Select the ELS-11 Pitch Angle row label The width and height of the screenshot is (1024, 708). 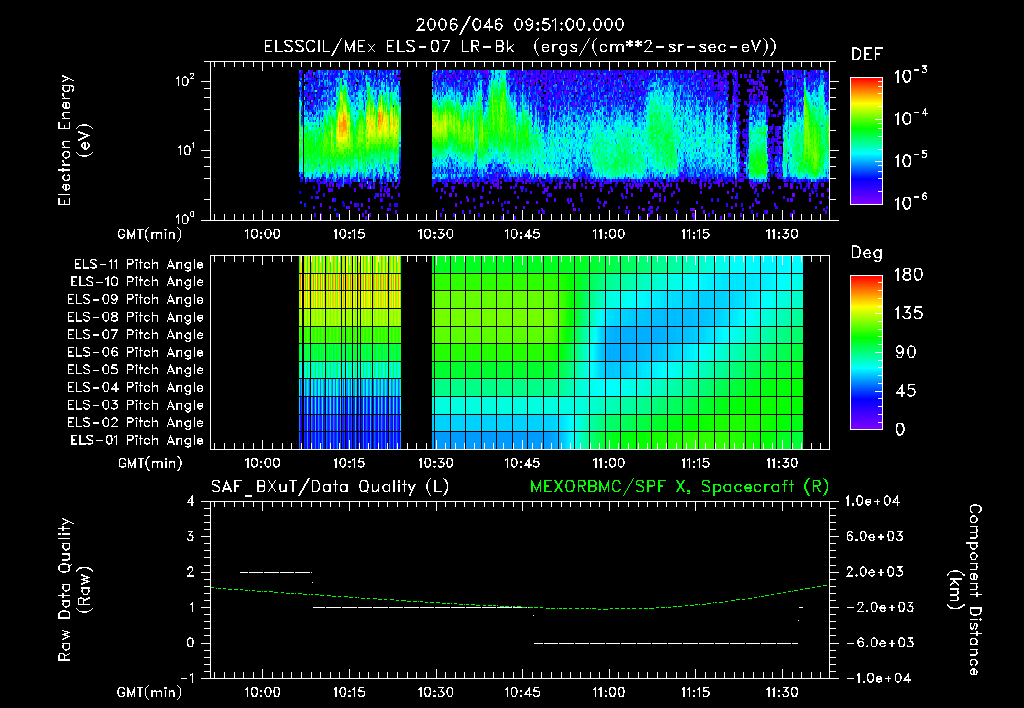click(138, 265)
